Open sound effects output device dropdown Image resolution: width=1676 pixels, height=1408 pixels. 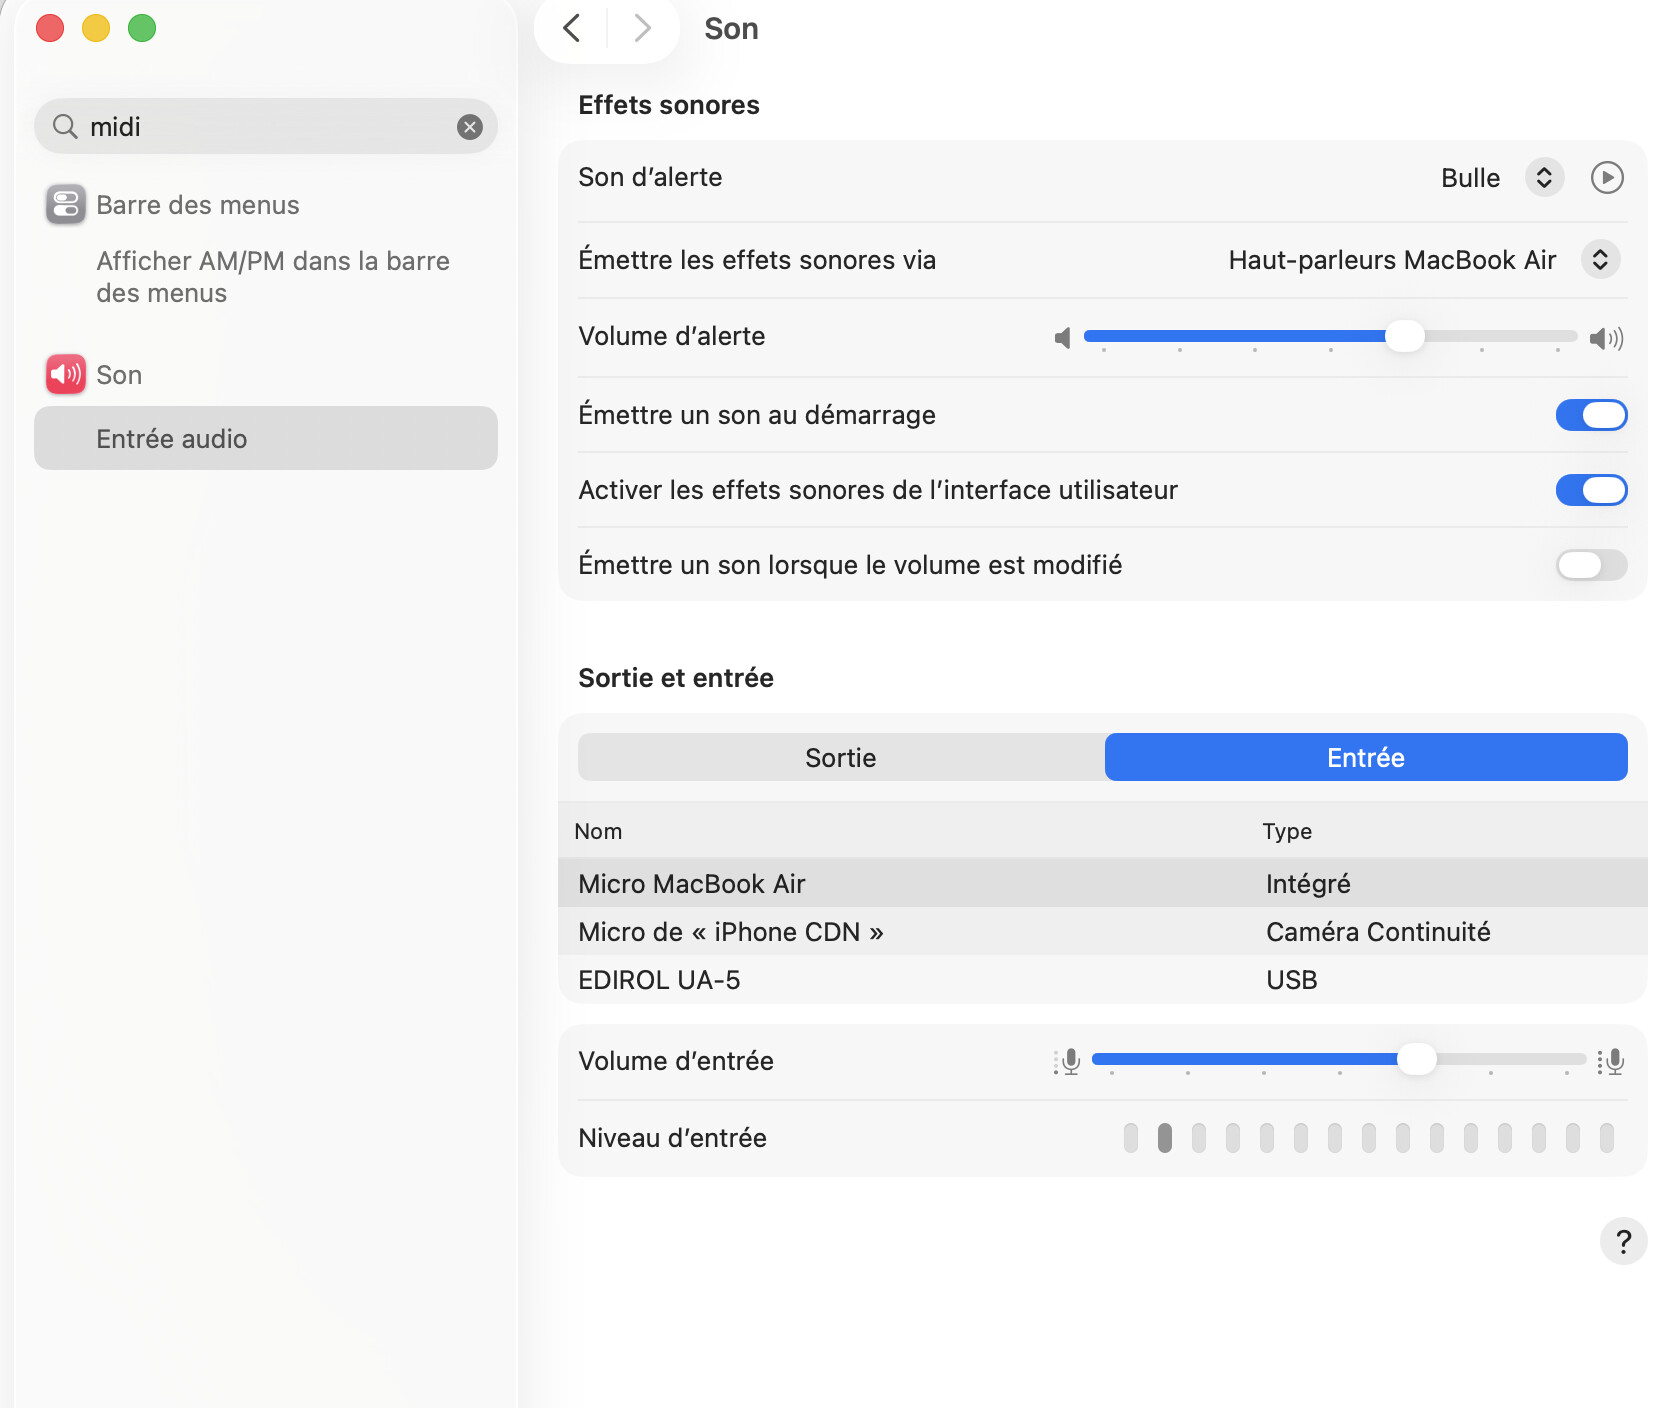(x=1600, y=260)
